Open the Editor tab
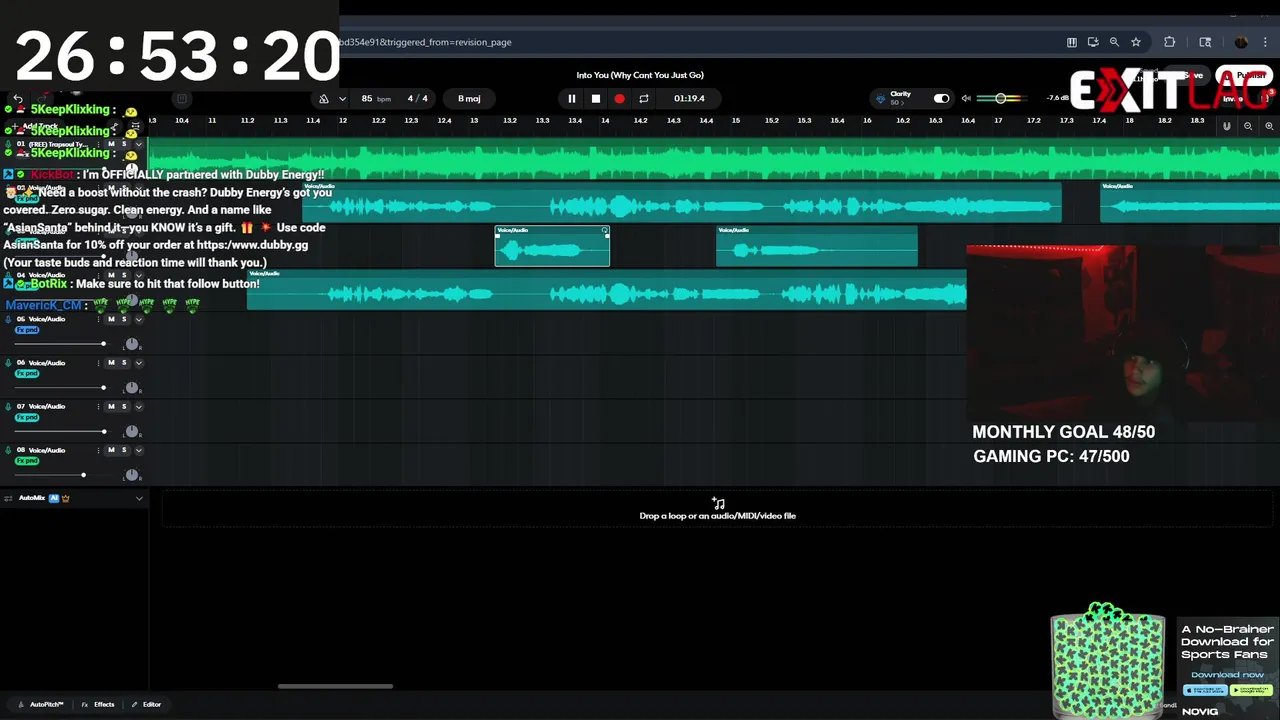Screen dimensions: 1280x720 point(146,704)
